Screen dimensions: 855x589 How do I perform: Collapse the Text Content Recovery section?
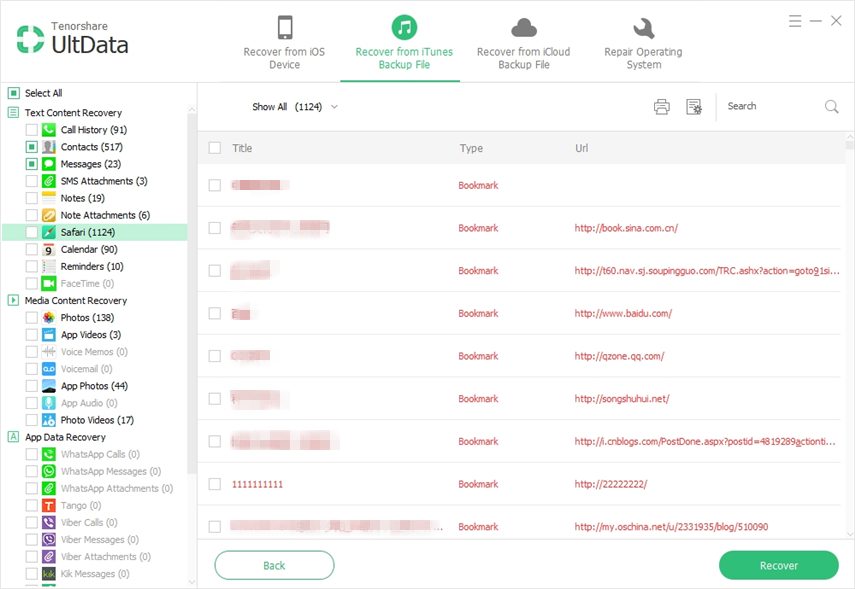point(14,113)
